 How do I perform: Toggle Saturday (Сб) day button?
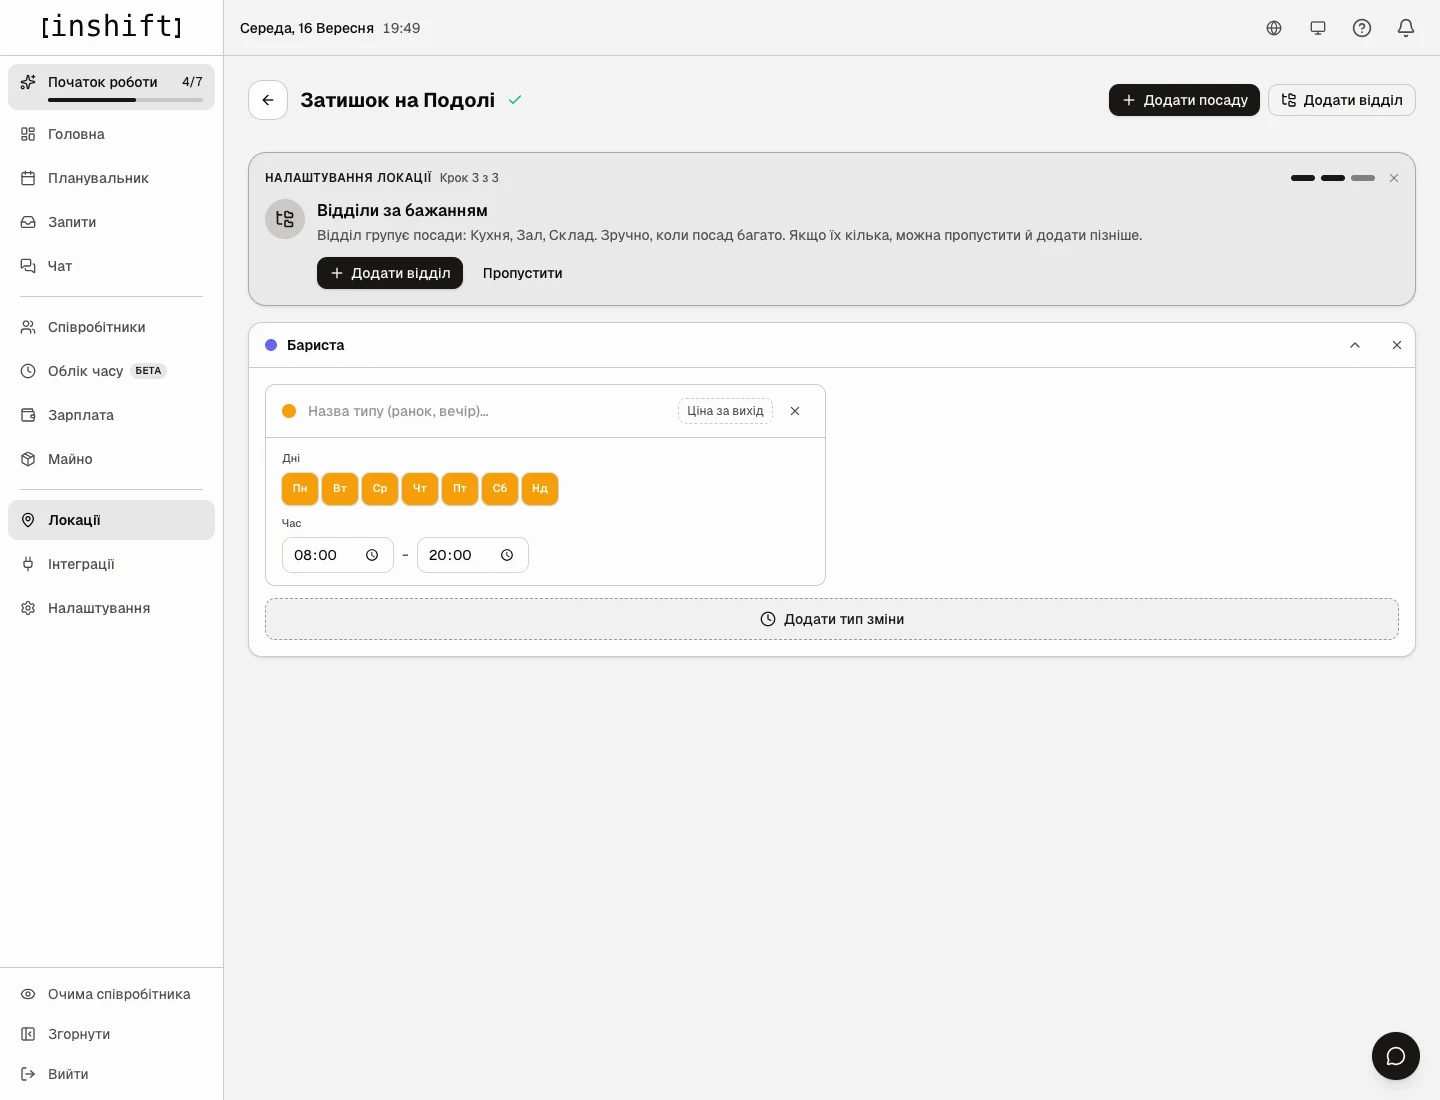(500, 489)
